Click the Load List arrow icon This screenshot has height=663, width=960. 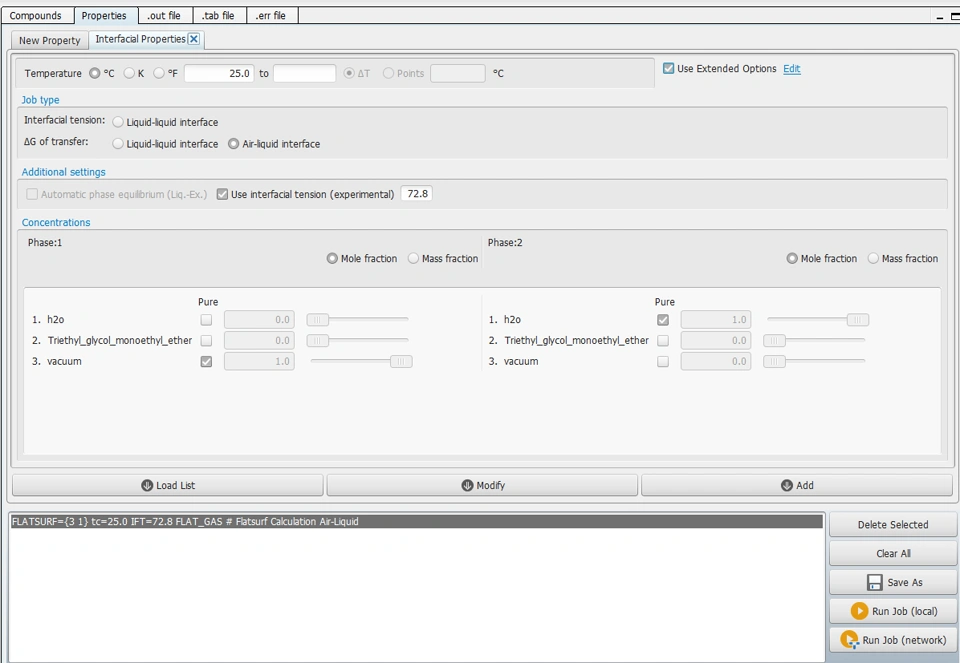[147, 485]
